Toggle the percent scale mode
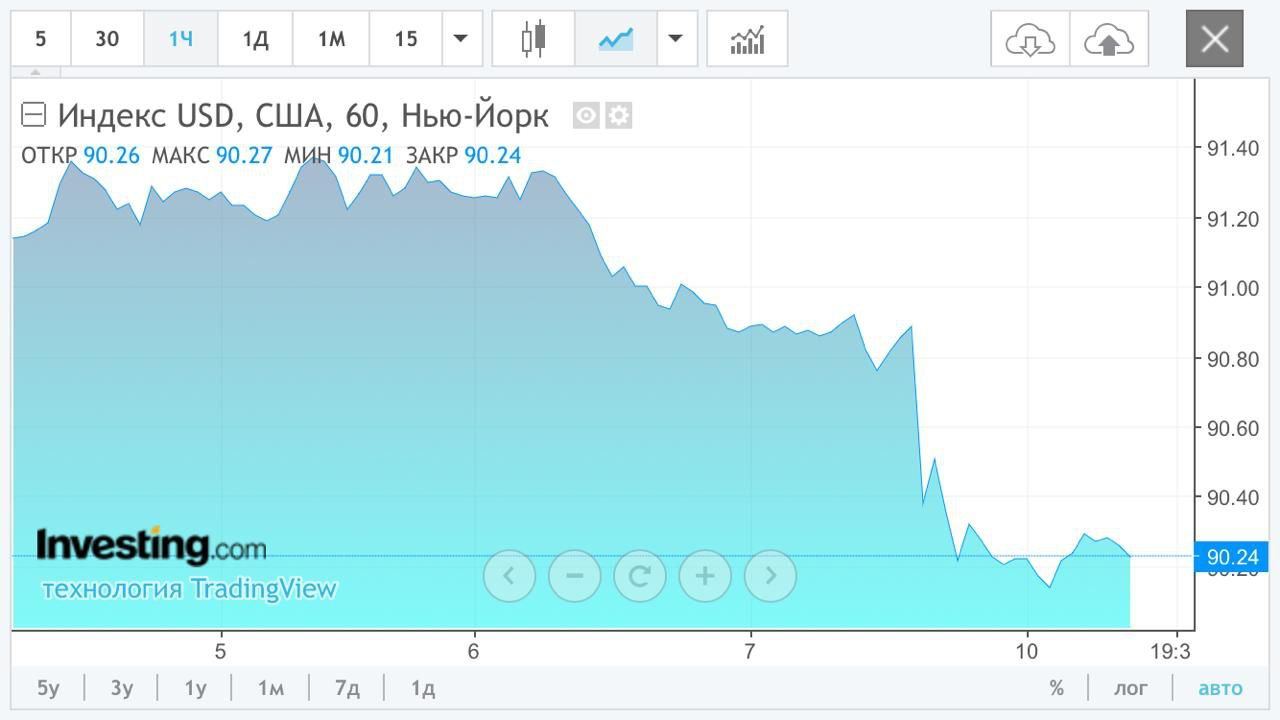This screenshot has height=720, width=1280. (x=1057, y=688)
